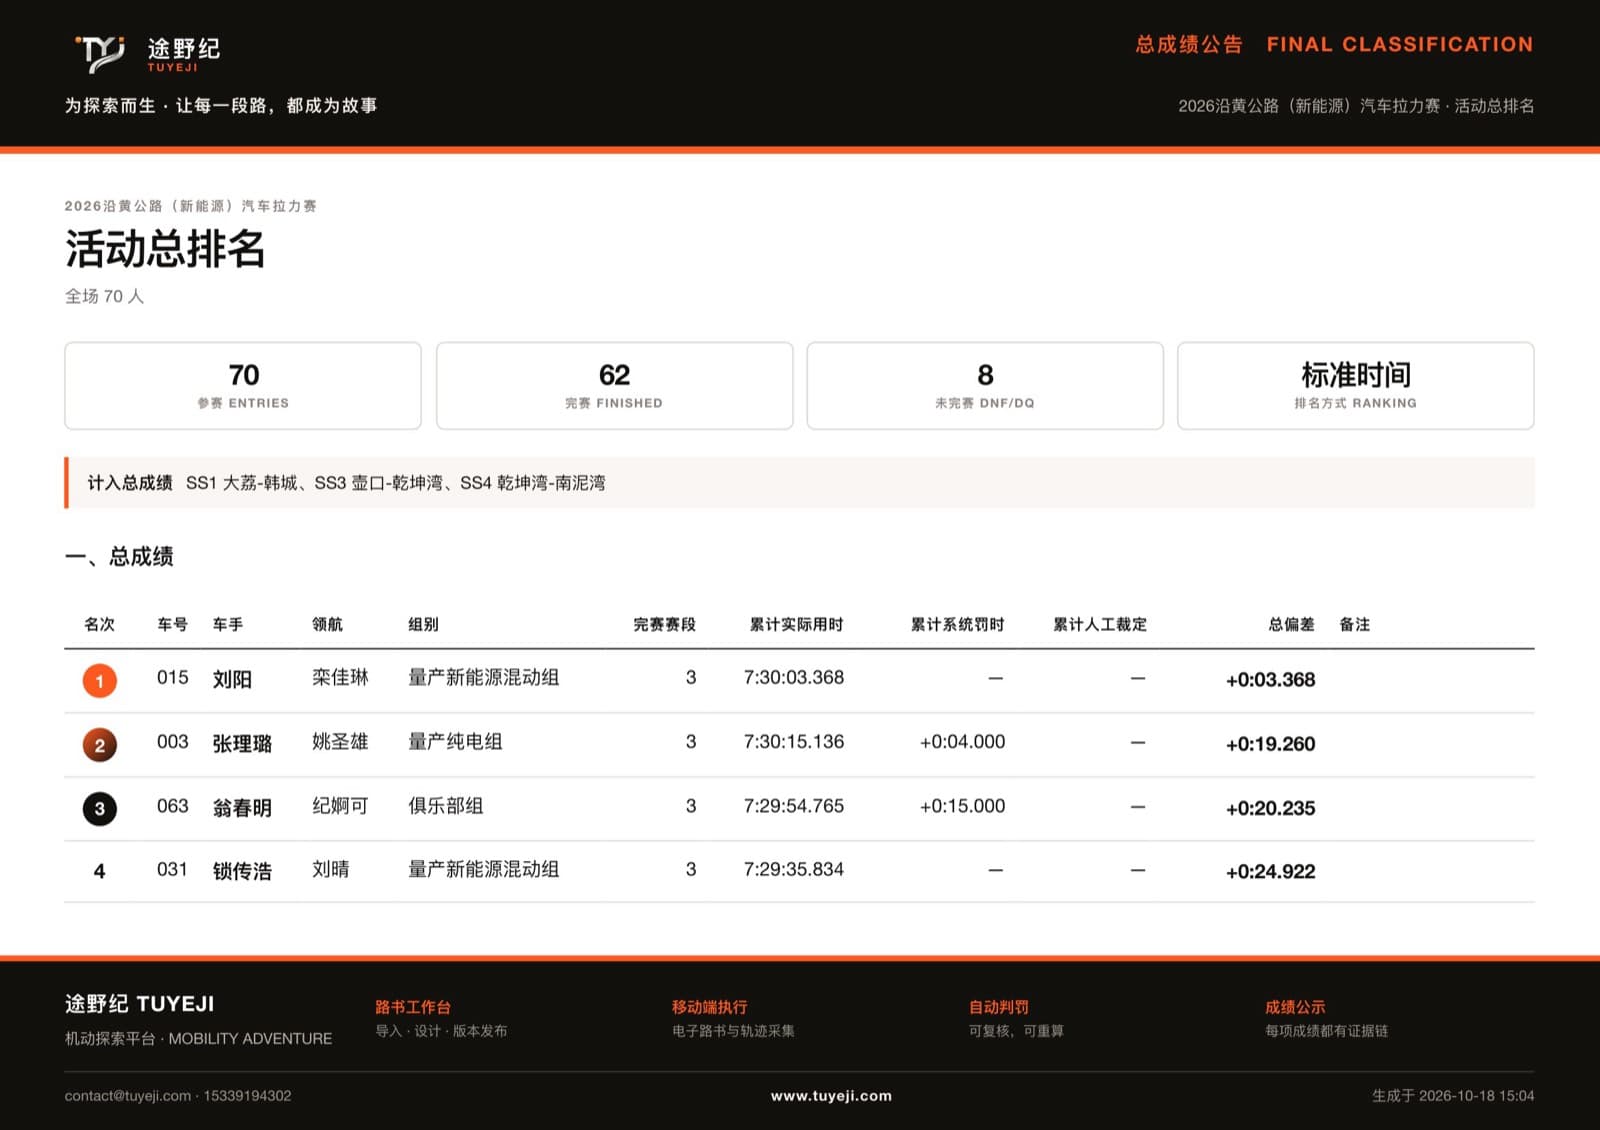
Task: Select the 62 完赛 FINISHED card
Action: click(x=614, y=386)
